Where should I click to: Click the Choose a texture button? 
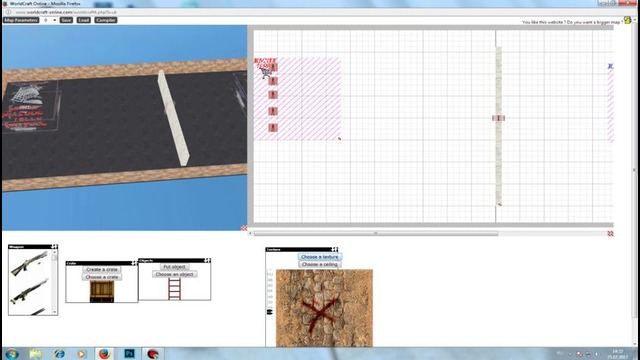[320, 257]
